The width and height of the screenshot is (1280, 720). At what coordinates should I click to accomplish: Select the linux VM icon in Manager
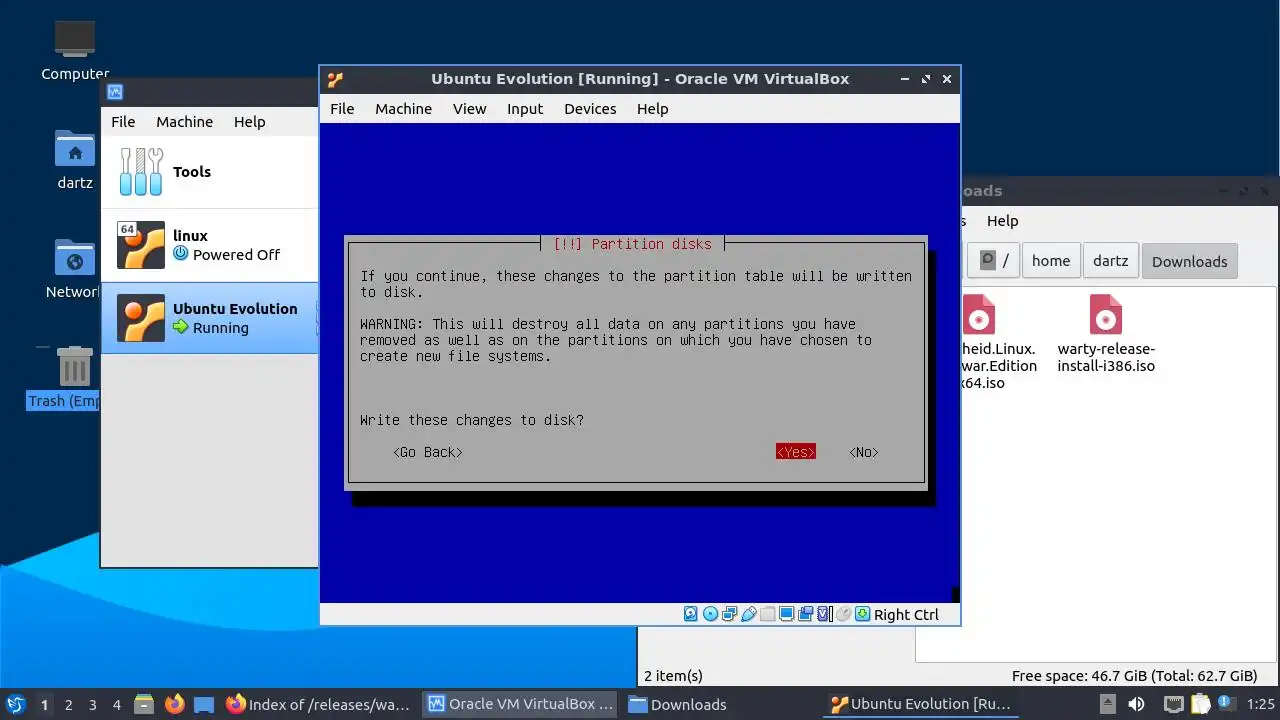(141, 245)
